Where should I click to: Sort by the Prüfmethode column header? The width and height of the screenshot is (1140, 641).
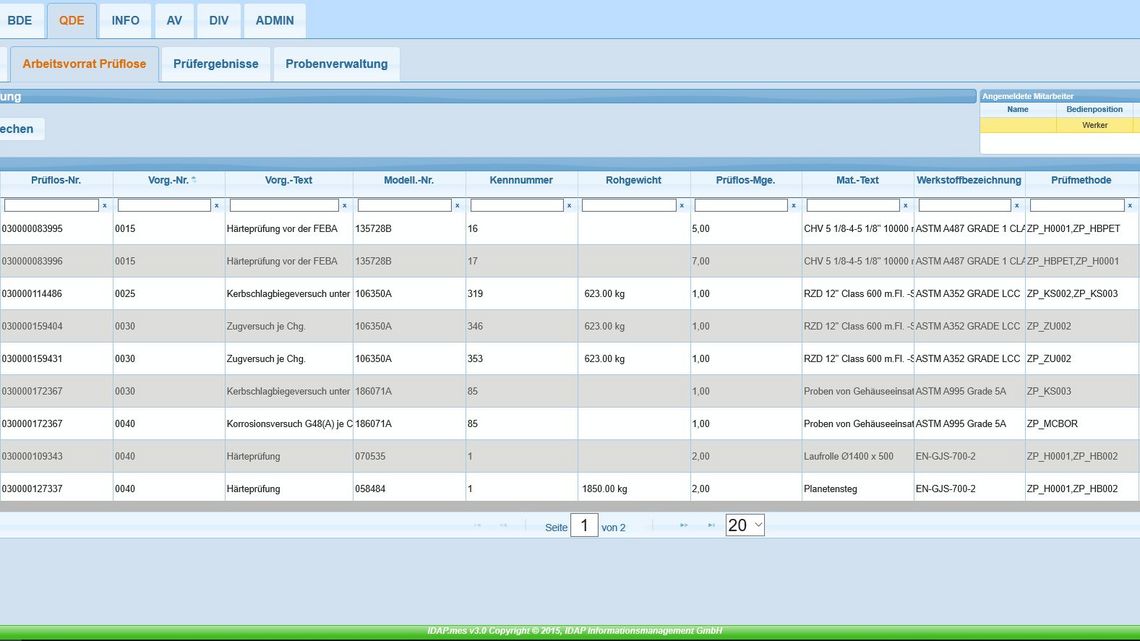click(x=1081, y=180)
